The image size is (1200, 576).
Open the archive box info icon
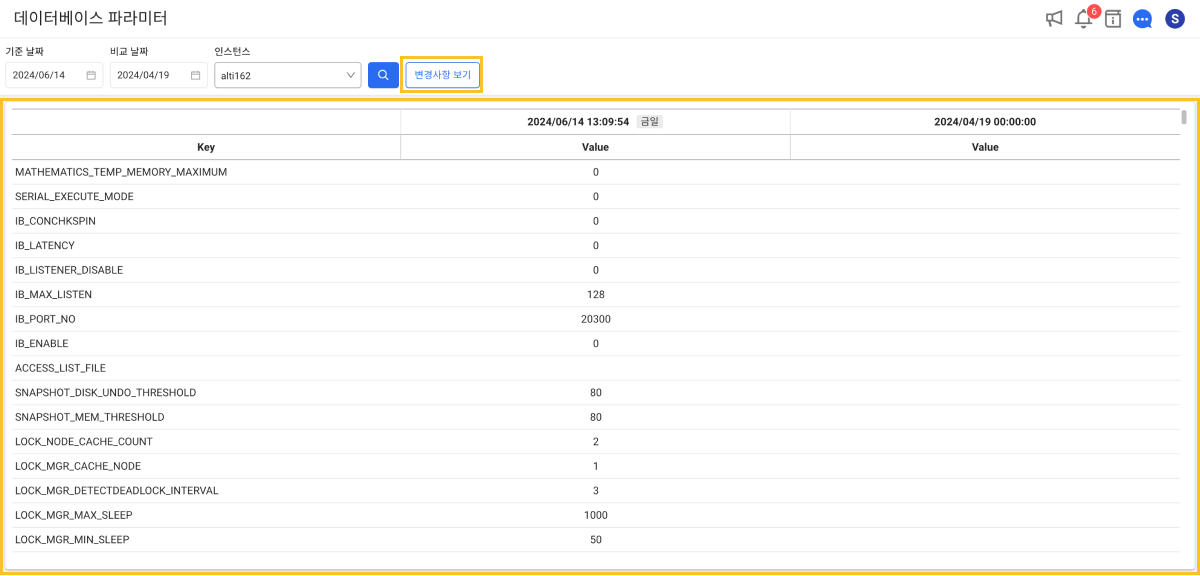tap(1113, 18)
